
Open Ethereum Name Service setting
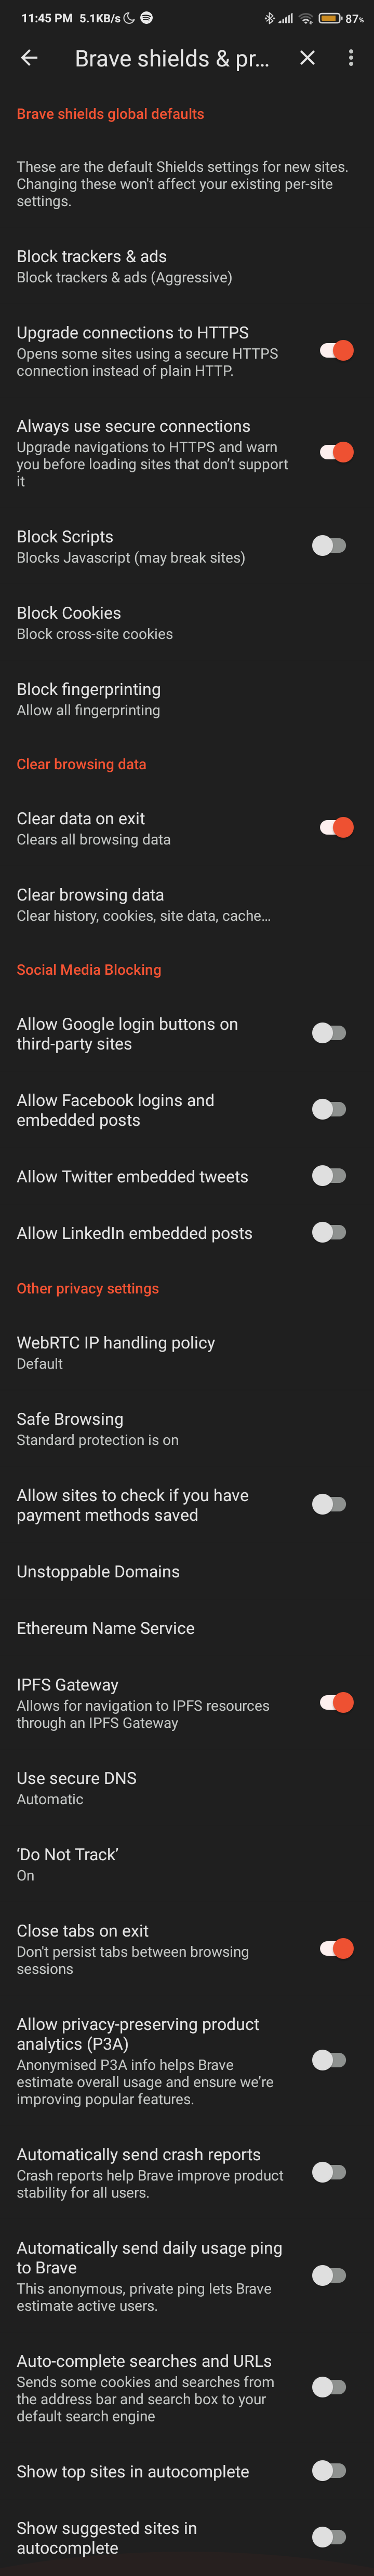(187, 1628)
